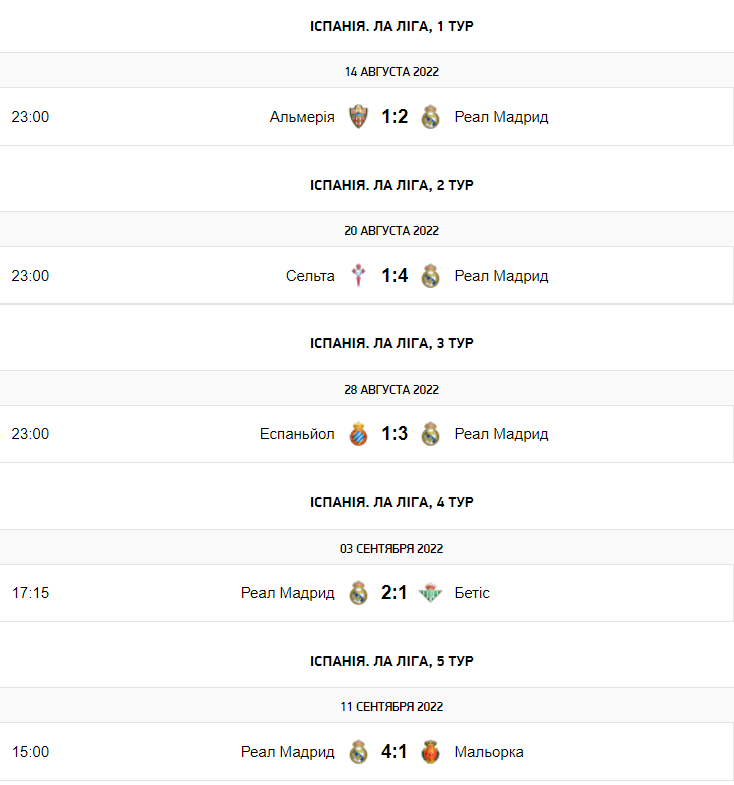Click the Betis club crest icon
Screen dimensions: 734x785
click(x=430, y=593)
